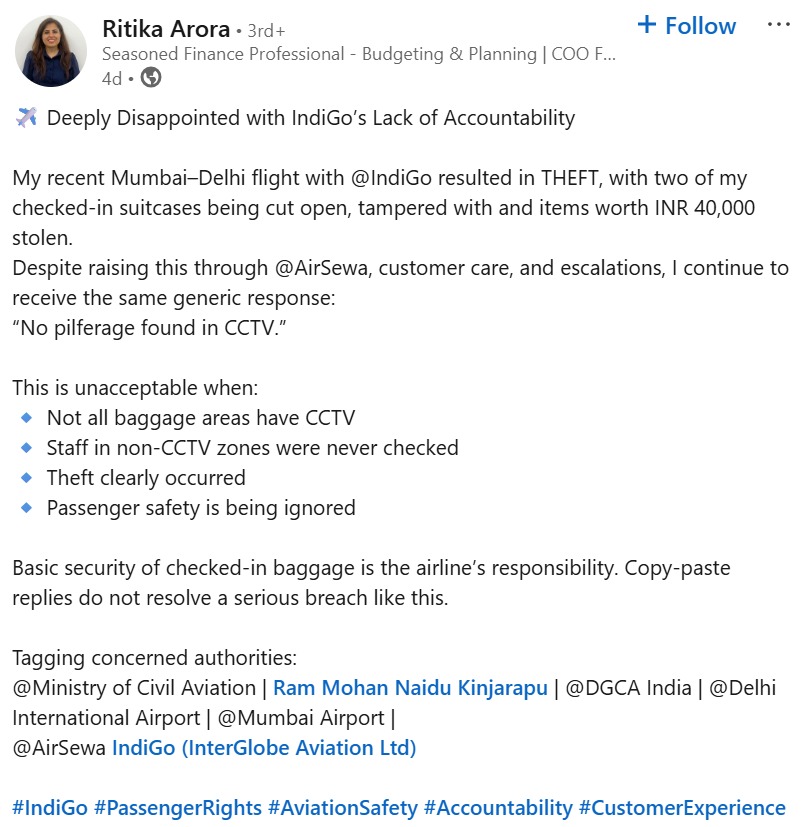Viewport: 812px width, 827px height.
Task: Click the globe public visibility icon
Action: pyautogui.click(x=151, y=77)
